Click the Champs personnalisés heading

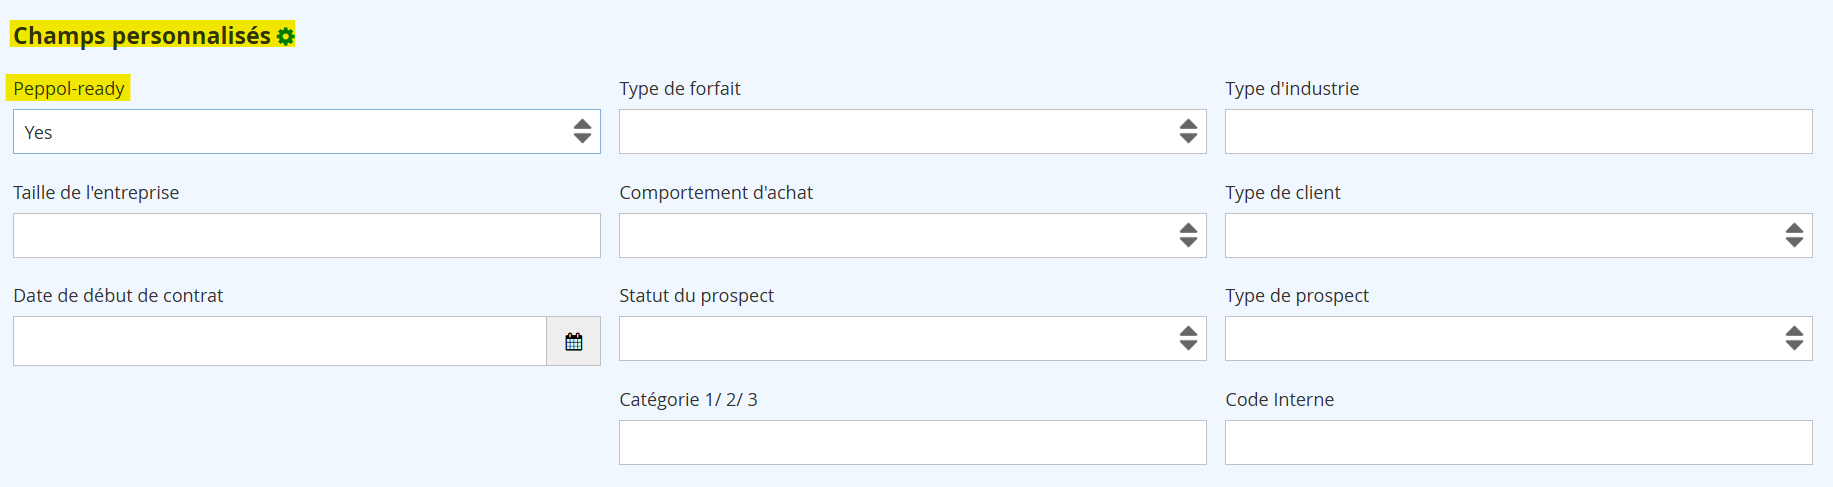(x=142, y=36)
